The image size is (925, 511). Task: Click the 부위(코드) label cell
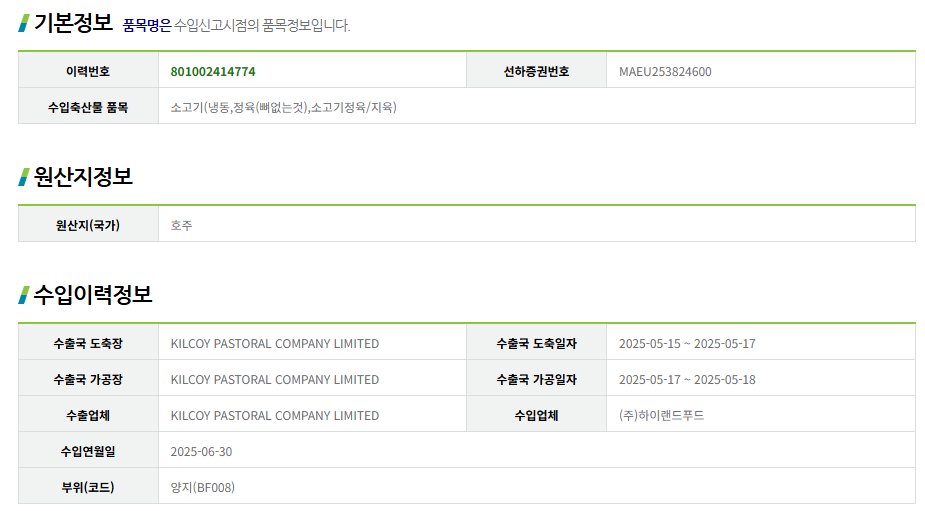(x=88, y=487)
